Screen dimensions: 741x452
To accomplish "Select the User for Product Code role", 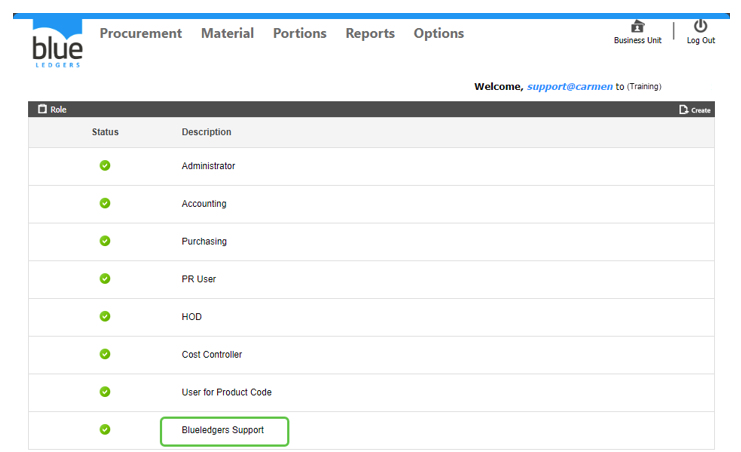I will tap(226, 392).
